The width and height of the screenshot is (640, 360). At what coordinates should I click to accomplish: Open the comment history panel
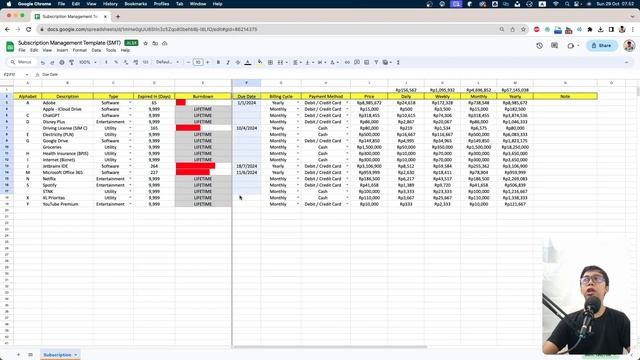tap(554, 46)
